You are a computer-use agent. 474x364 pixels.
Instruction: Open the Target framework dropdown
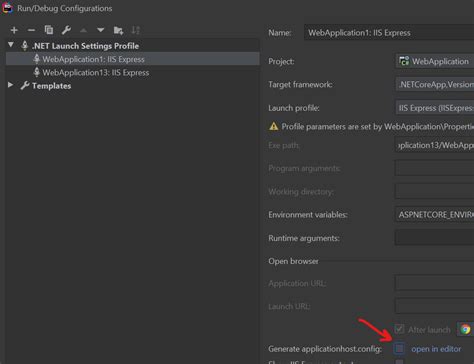click(x=435, y=85)
